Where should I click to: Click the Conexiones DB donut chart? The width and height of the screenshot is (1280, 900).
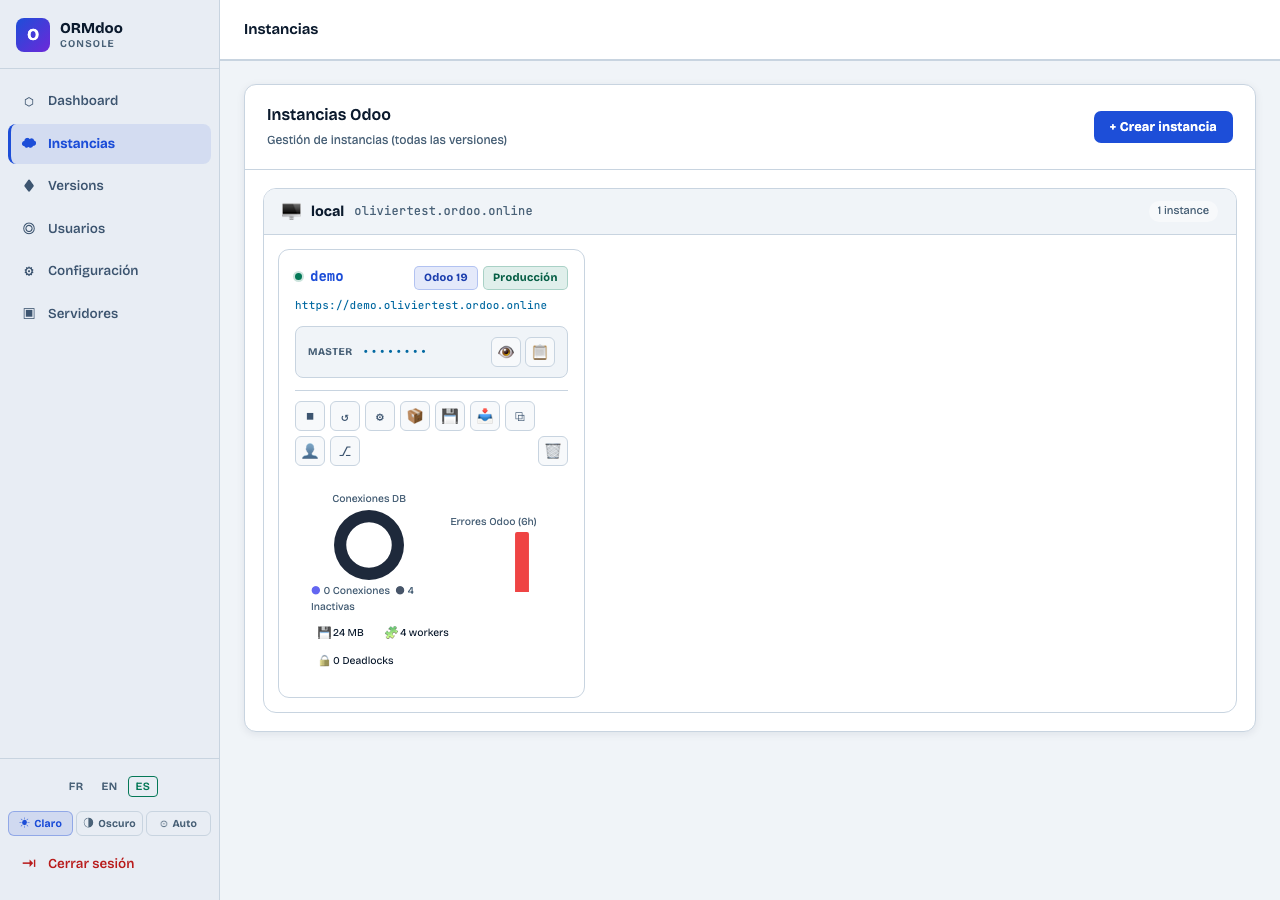point(369,545)
